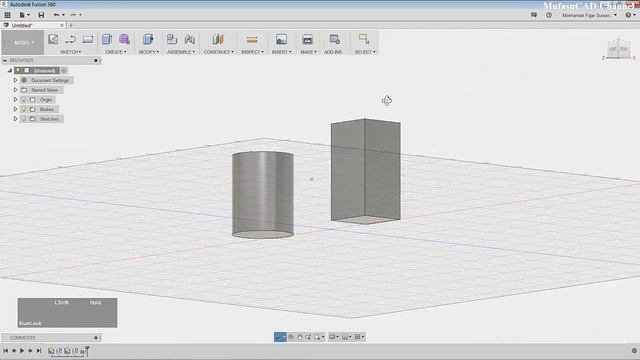Click the Select tool icon
The image size is (640, 360).
364,39
